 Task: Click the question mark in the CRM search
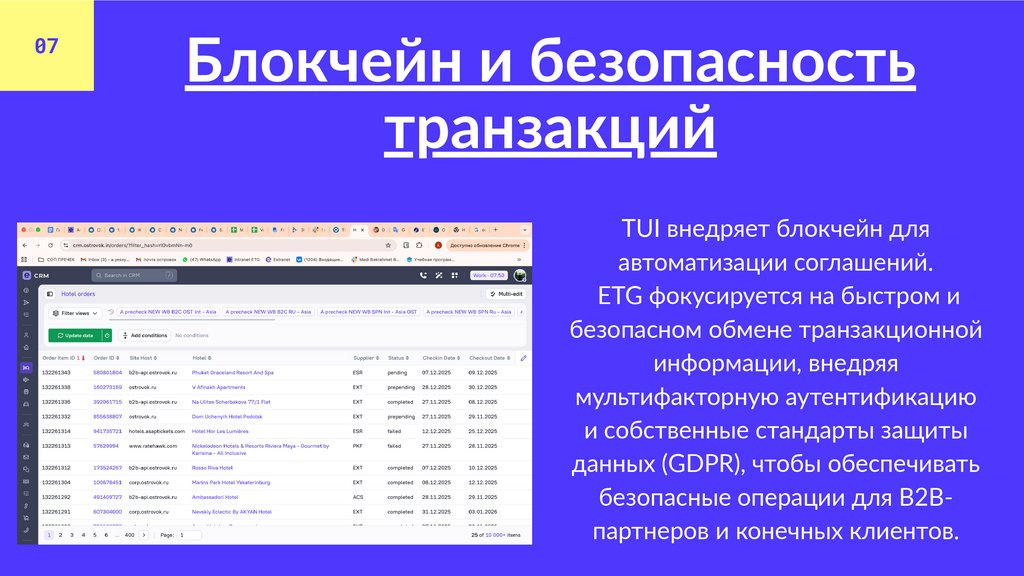[x=169, y=276]
